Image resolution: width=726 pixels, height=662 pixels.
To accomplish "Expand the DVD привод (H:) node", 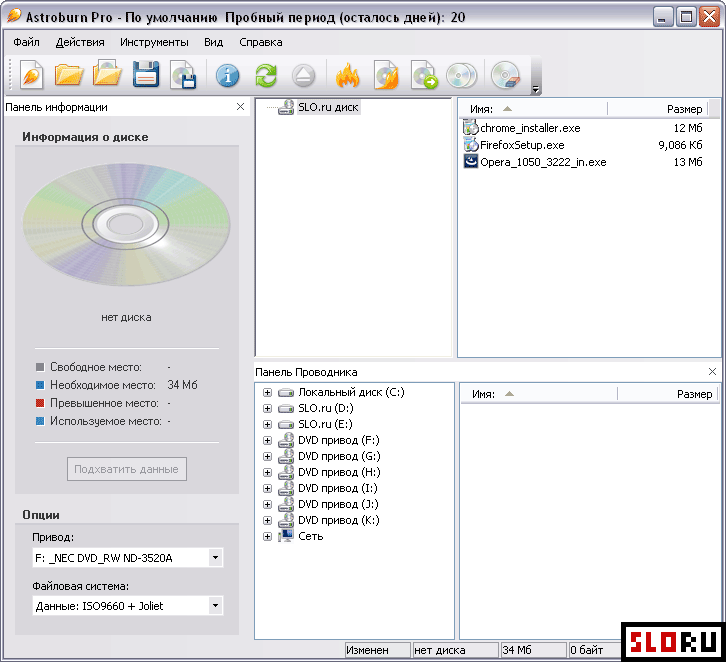I will point(267,472).
